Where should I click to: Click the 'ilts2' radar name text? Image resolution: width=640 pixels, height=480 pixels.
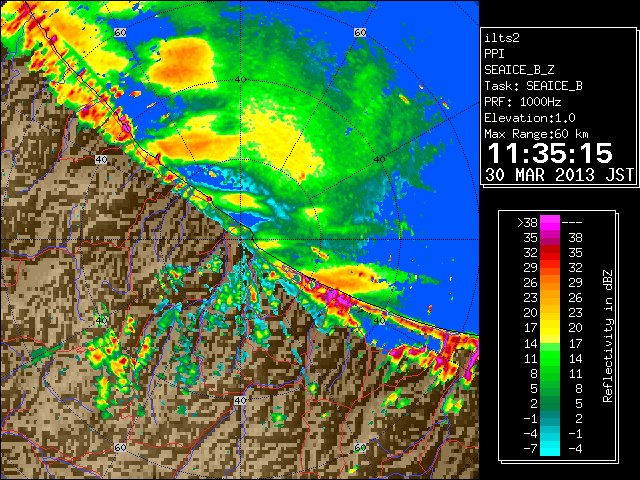click(x=502, y=38)
